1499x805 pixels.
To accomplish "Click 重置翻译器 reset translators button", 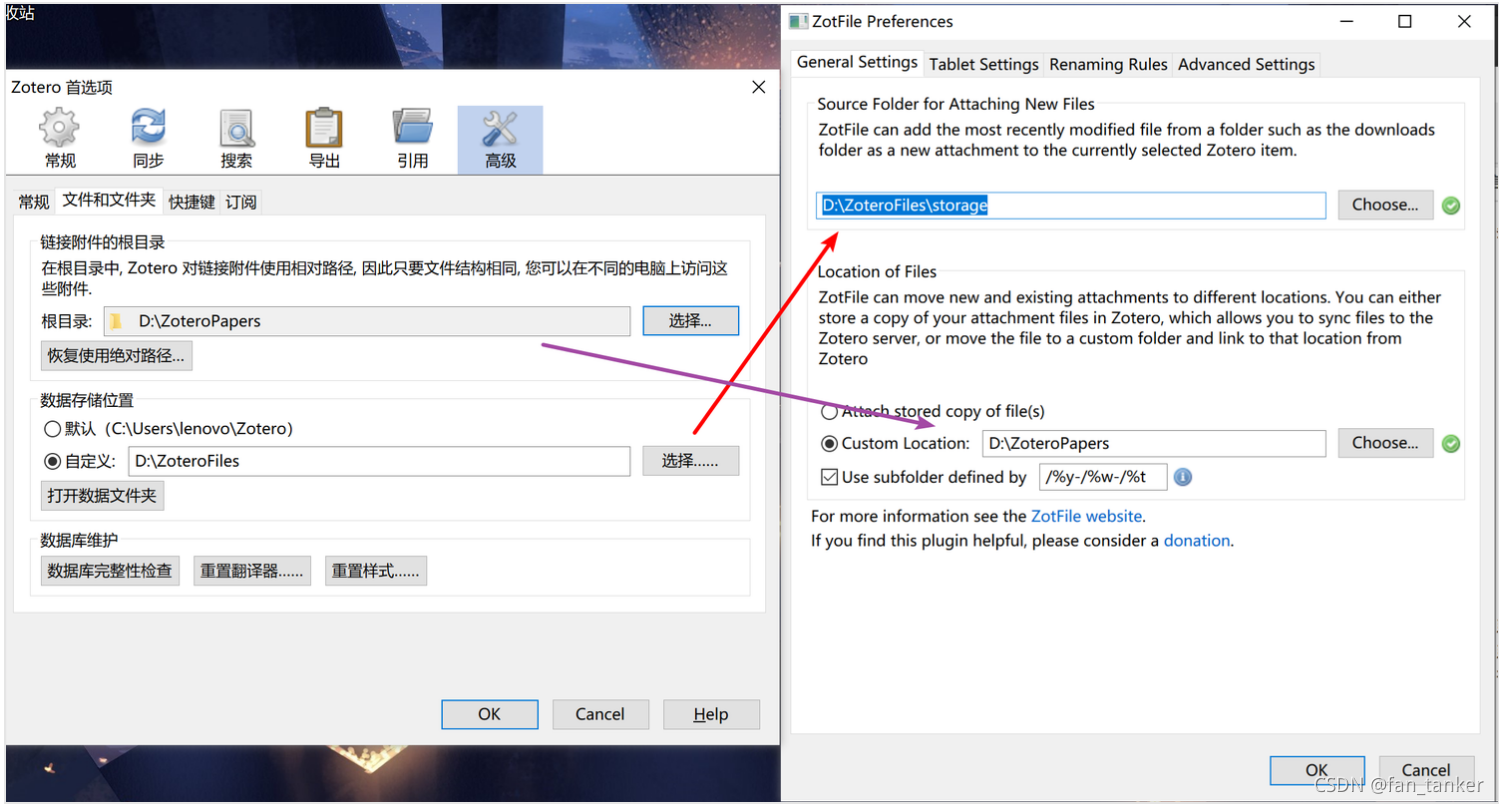I will click(252, 571).
